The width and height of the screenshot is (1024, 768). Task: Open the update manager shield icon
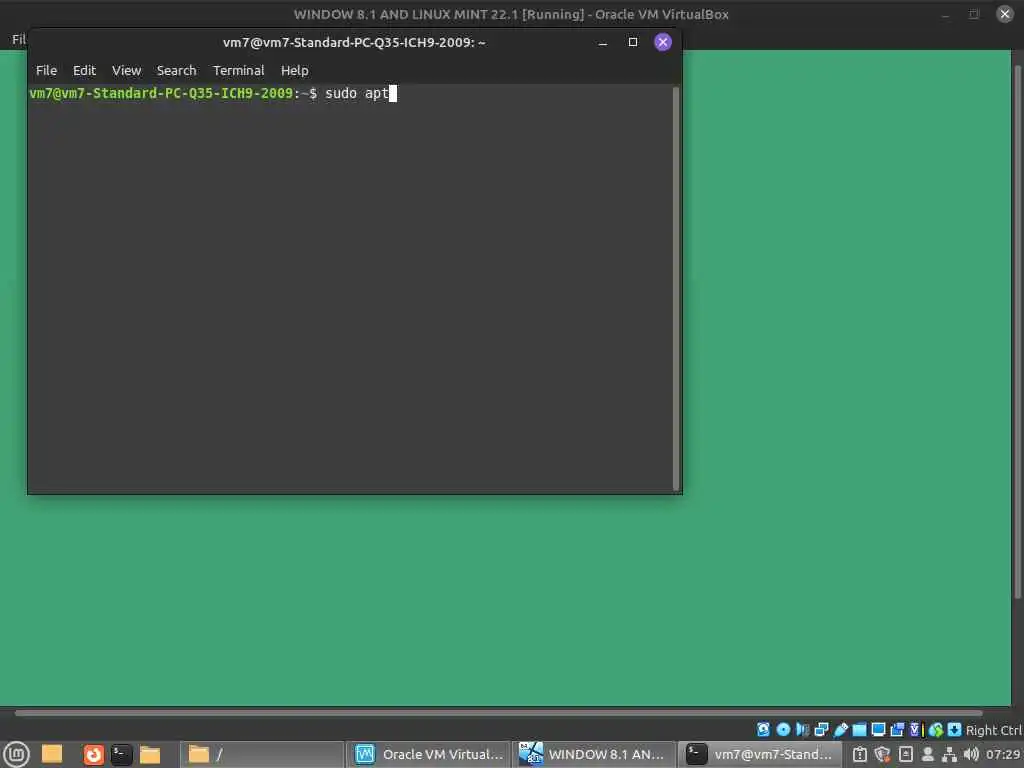tap(882, 755)
